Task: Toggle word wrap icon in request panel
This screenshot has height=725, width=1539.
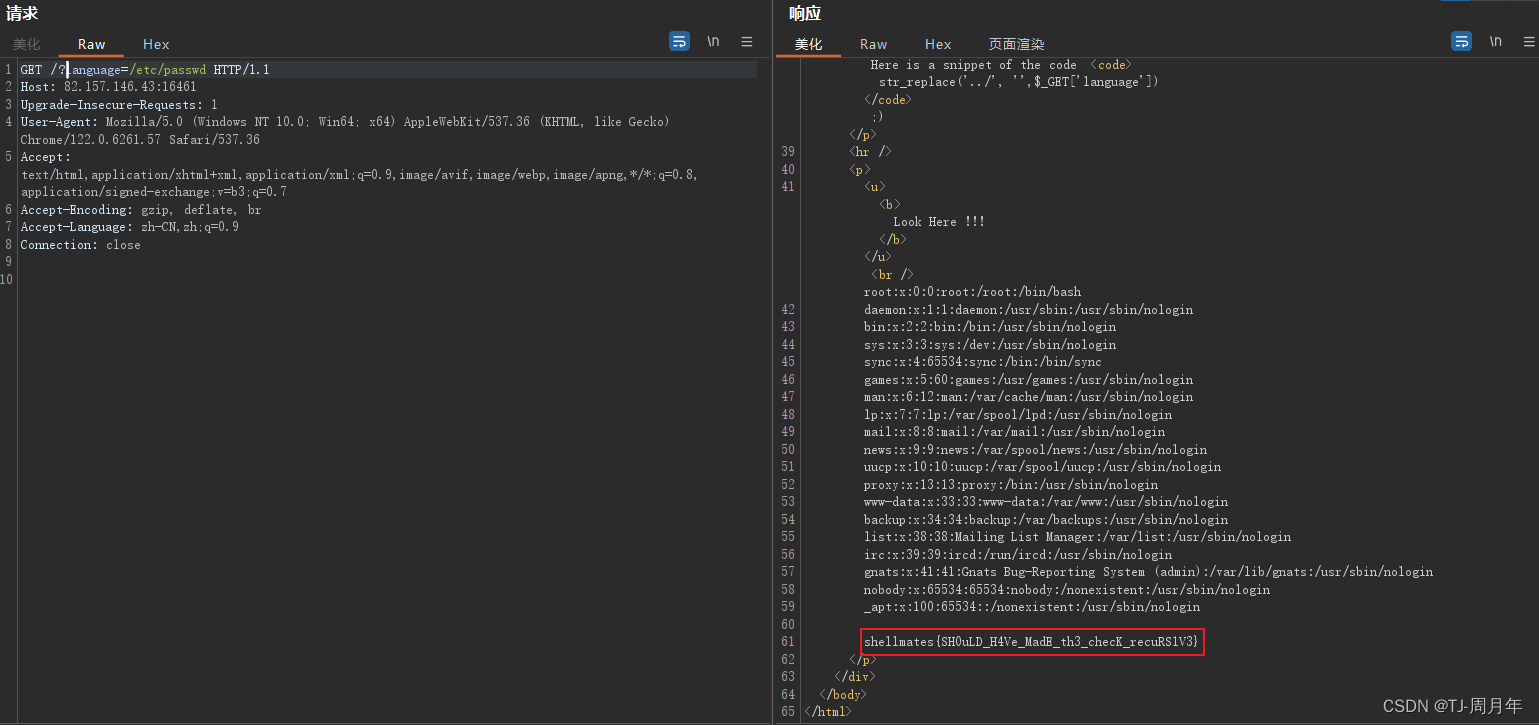Action: pyautogui.click(x=679, y=41)
